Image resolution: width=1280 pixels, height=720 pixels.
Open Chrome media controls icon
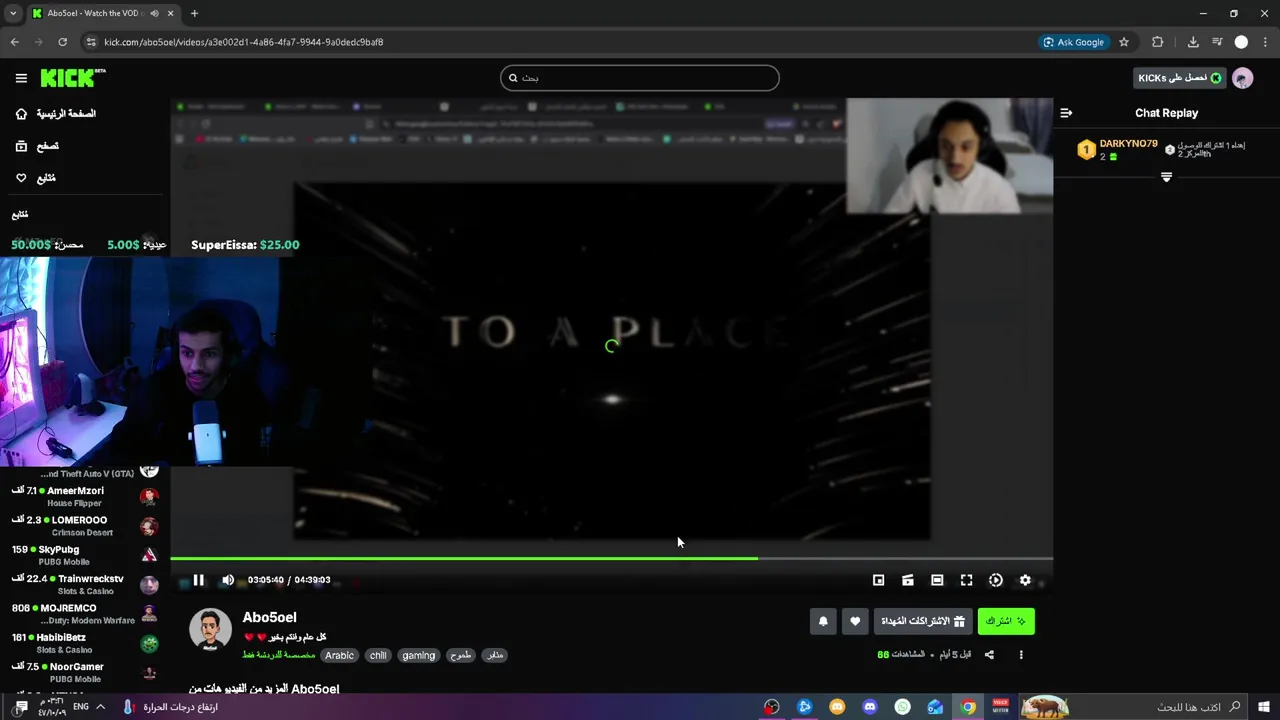[x=1217, y=42]
